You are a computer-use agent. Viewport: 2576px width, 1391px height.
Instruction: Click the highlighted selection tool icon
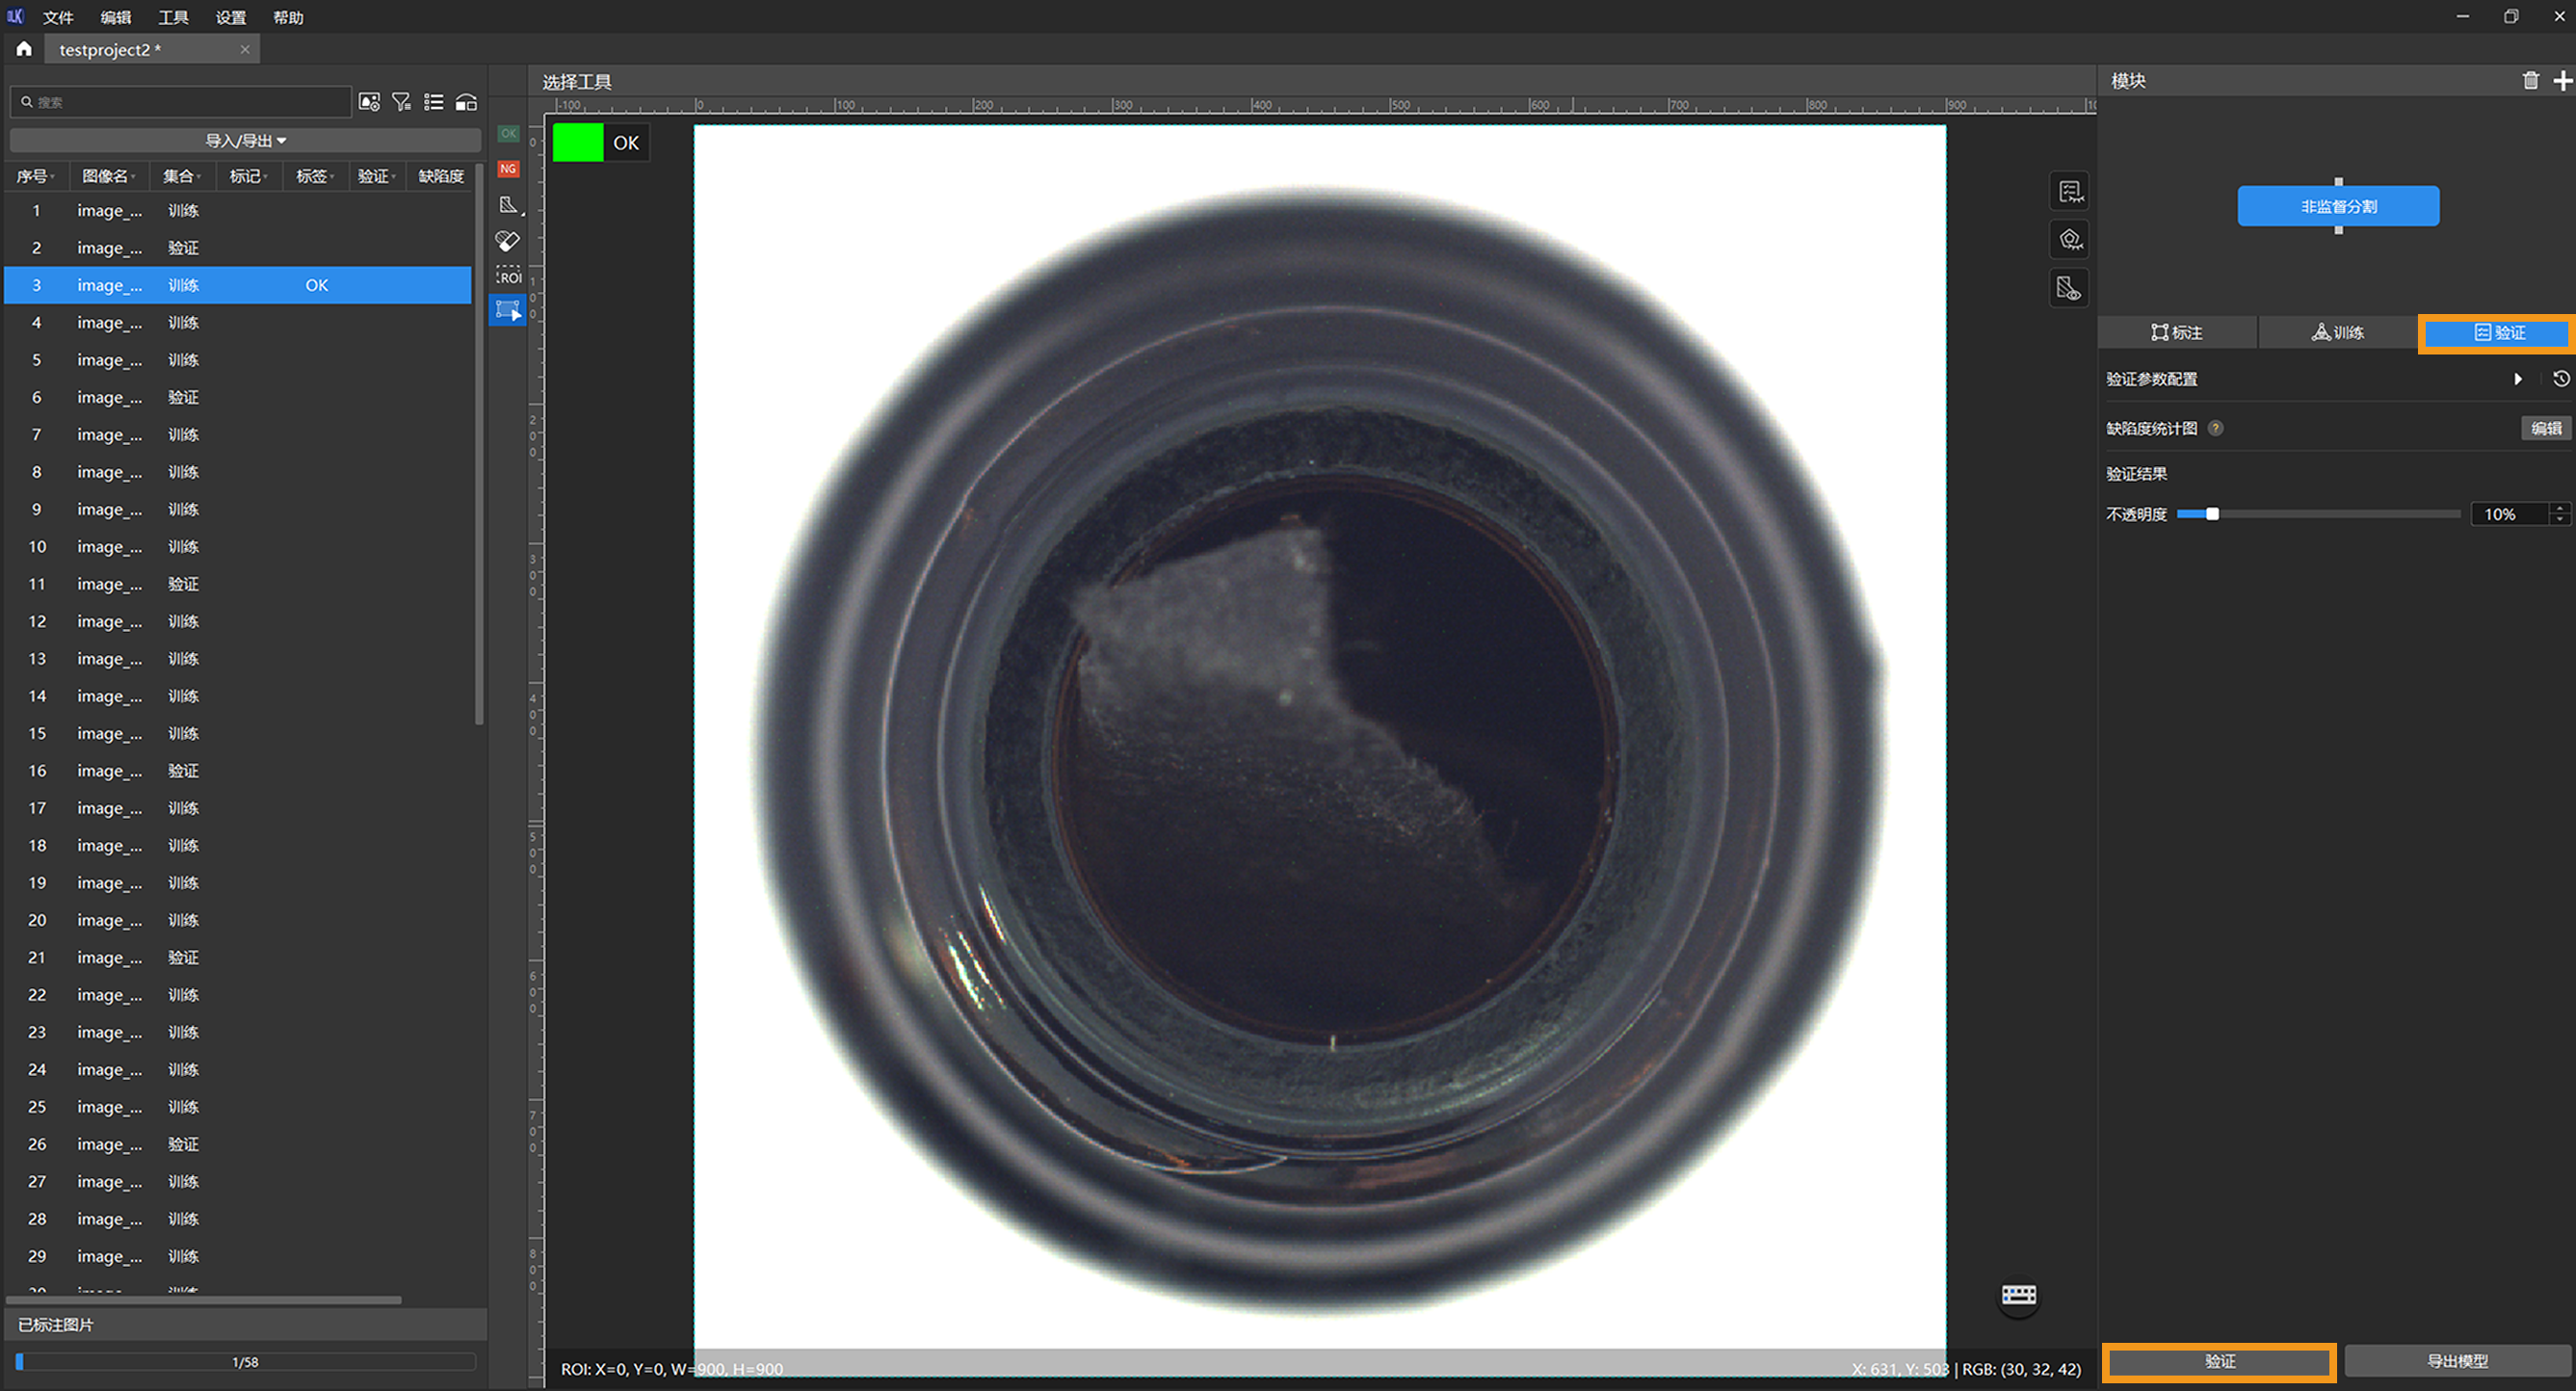point(508,310)
